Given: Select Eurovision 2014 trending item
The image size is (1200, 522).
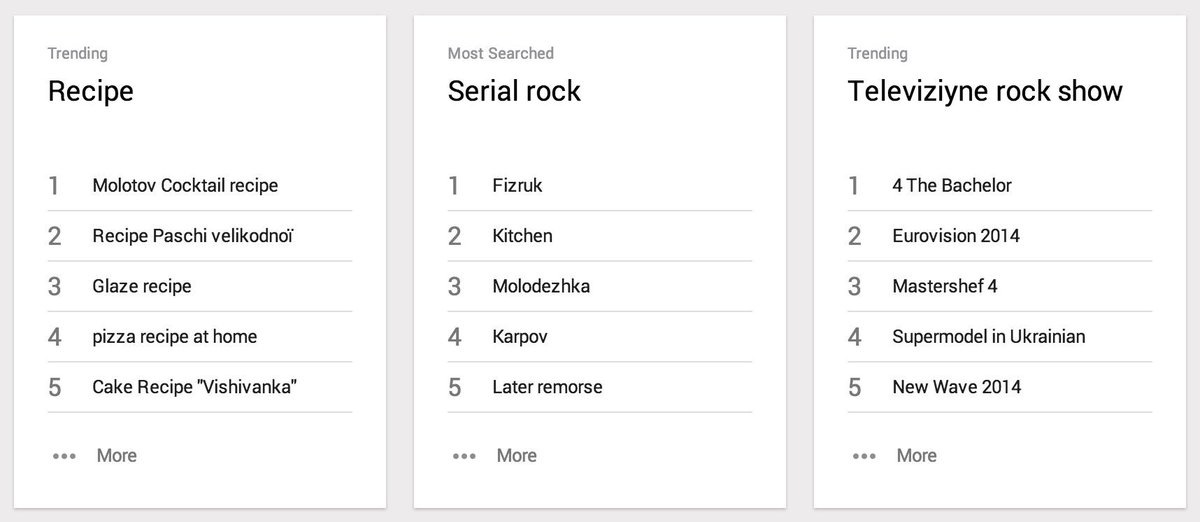Looking at the screenshot, I should pyautogui.click(x=955, y=236).
